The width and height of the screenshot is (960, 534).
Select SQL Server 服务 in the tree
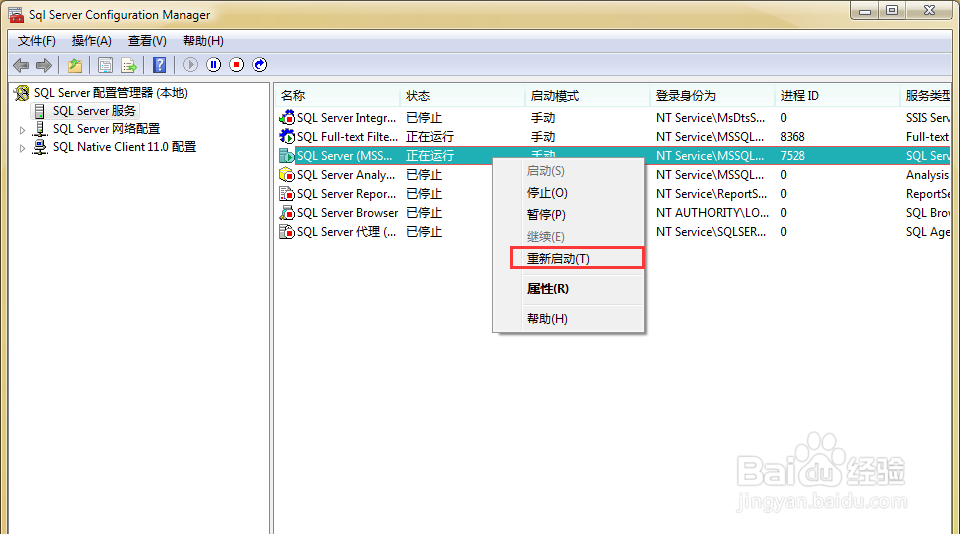94,111
